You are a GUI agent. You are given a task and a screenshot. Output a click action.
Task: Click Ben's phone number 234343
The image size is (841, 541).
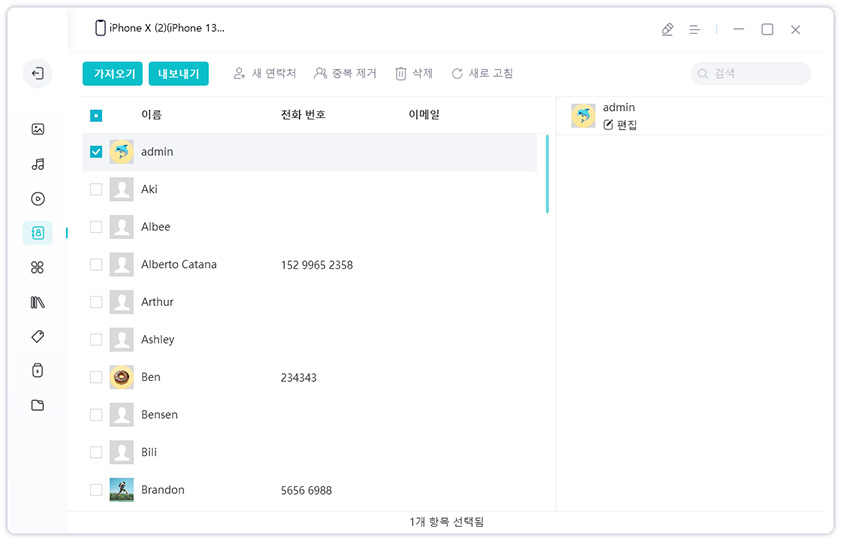click(x=299, y=377)
